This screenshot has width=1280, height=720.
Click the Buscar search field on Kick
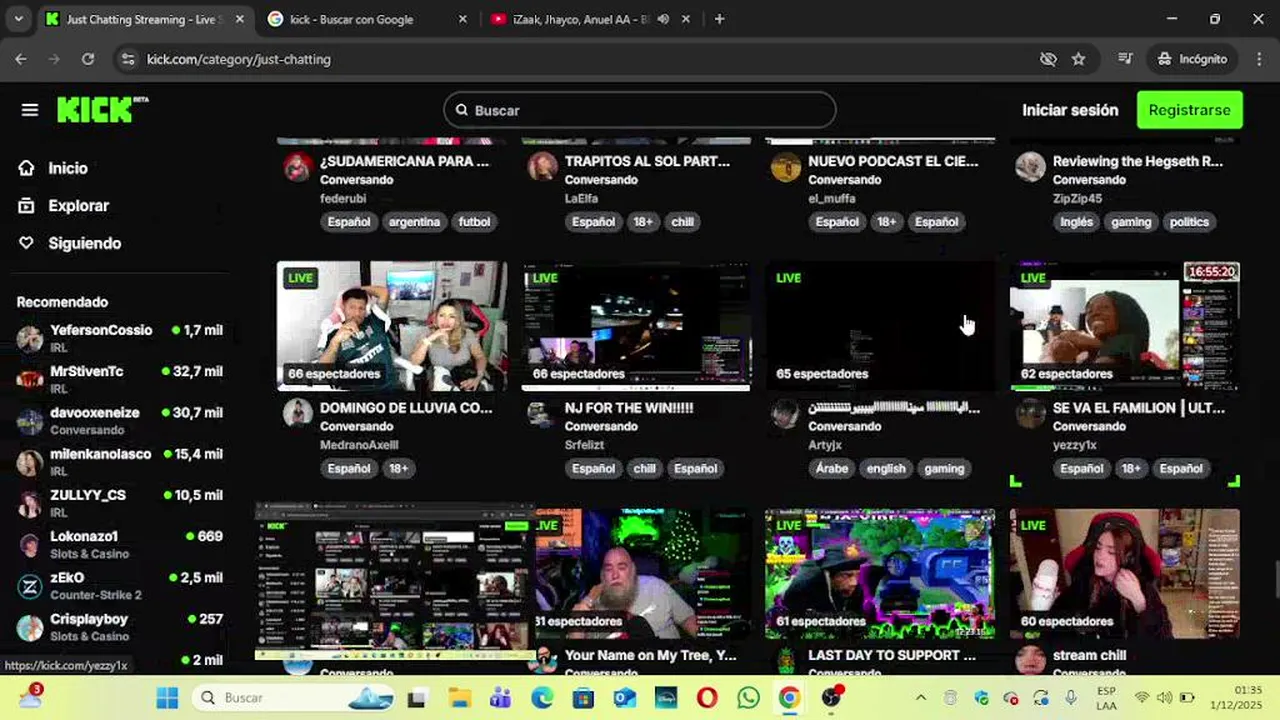(640, 110)
